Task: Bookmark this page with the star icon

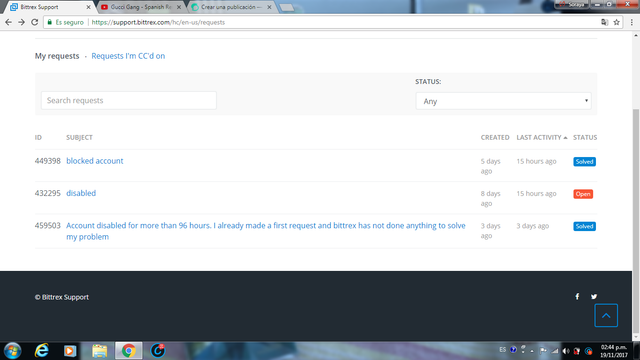Action: click(x=616, y=22)
